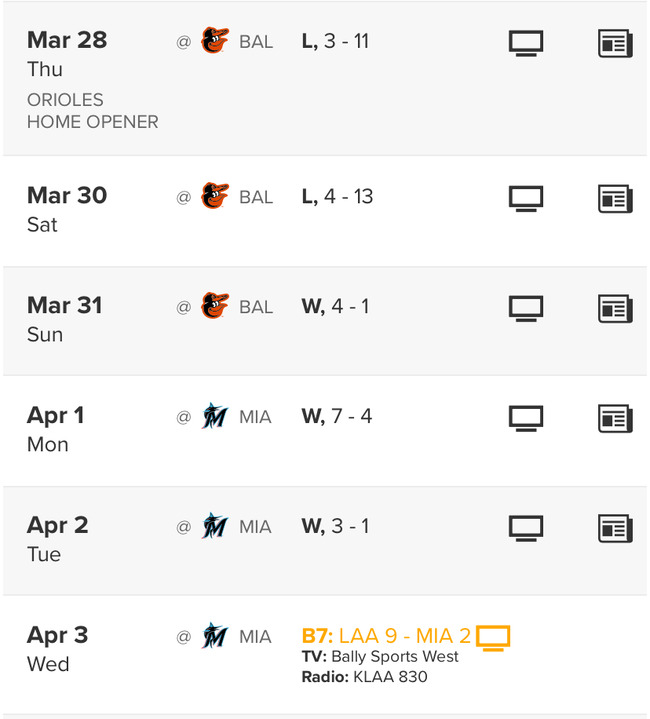The height and width of the screenshot is (719, 650).
Task: Read the Apr 2 game recap
Action: 615,528
